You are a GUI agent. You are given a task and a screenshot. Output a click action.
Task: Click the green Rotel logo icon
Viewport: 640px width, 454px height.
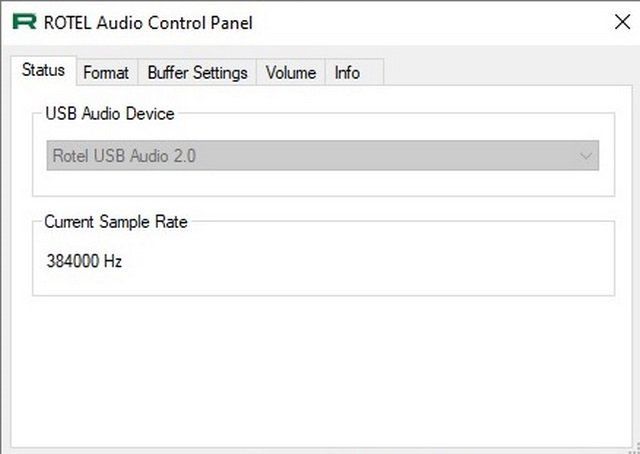pos(24,22)
